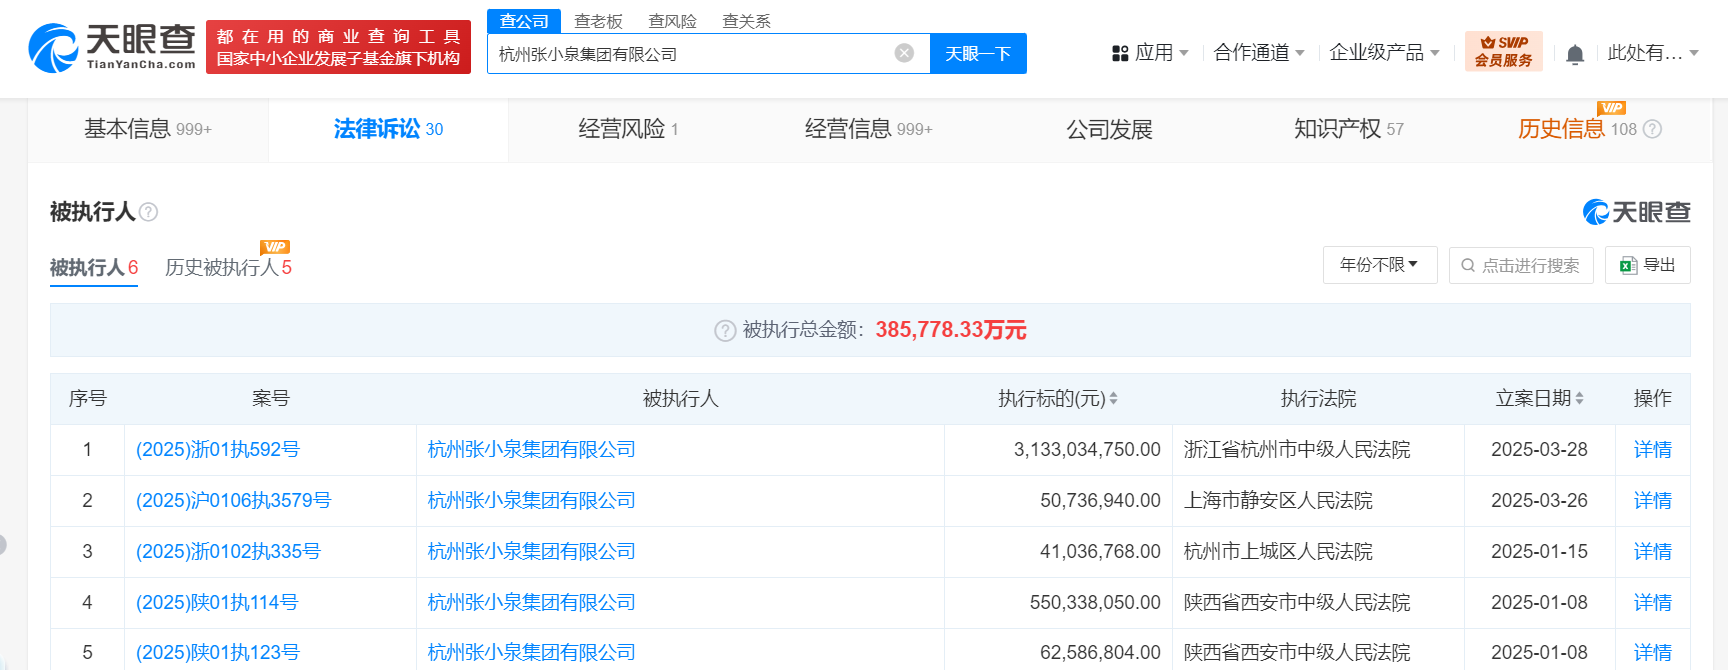Click date 2025-03-28 cell

pyautogui.click(x=1539, y=450)
